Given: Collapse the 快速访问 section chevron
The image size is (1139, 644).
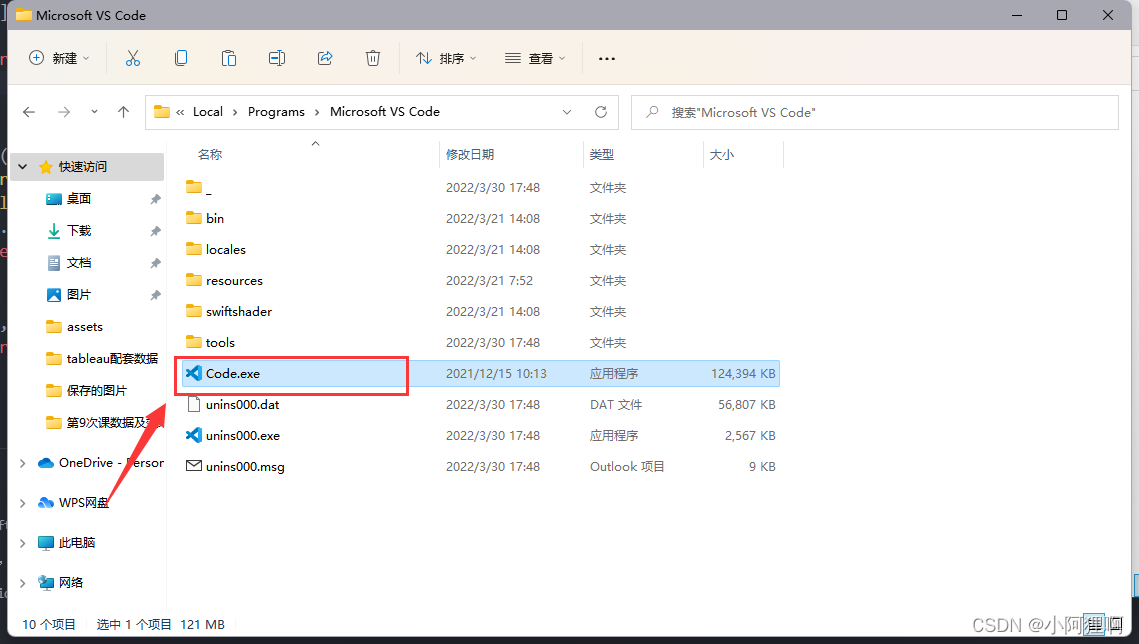Looking at the screenshot, I should 23,167.
